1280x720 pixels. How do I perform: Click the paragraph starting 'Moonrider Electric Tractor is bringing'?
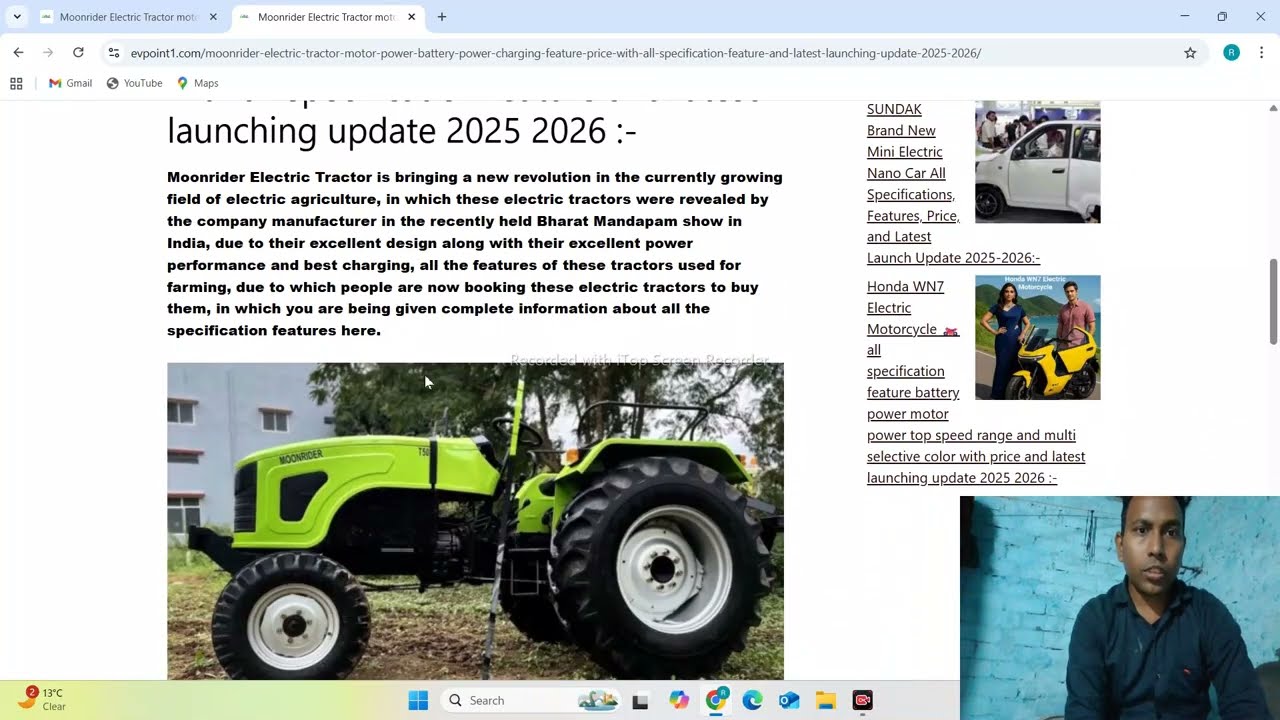pos(475,254)
